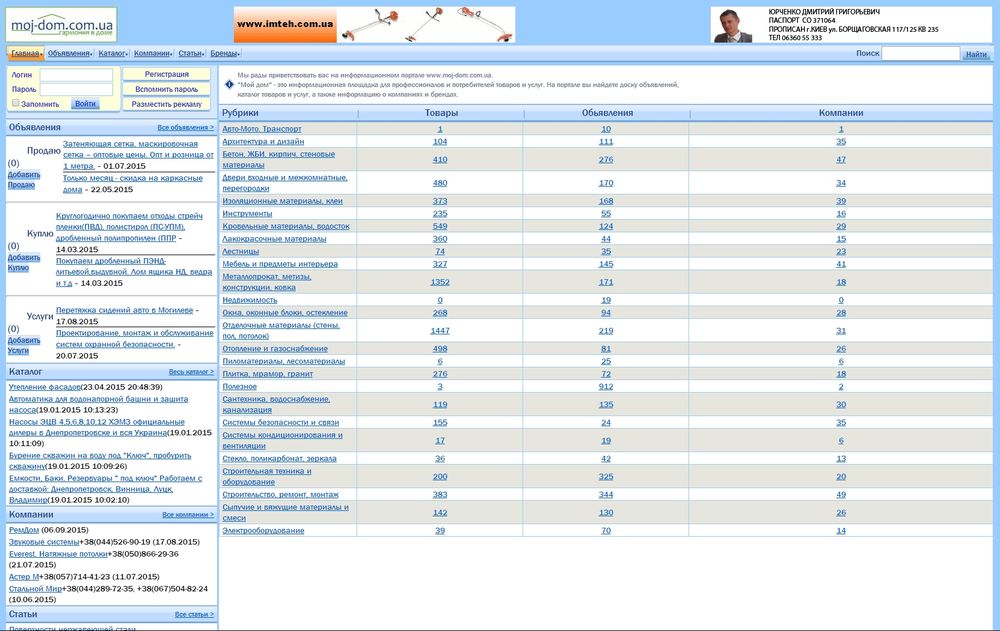
Task: Open the Авто-Мото. Транспорт rubric
Action: click(x=261, y=129)
